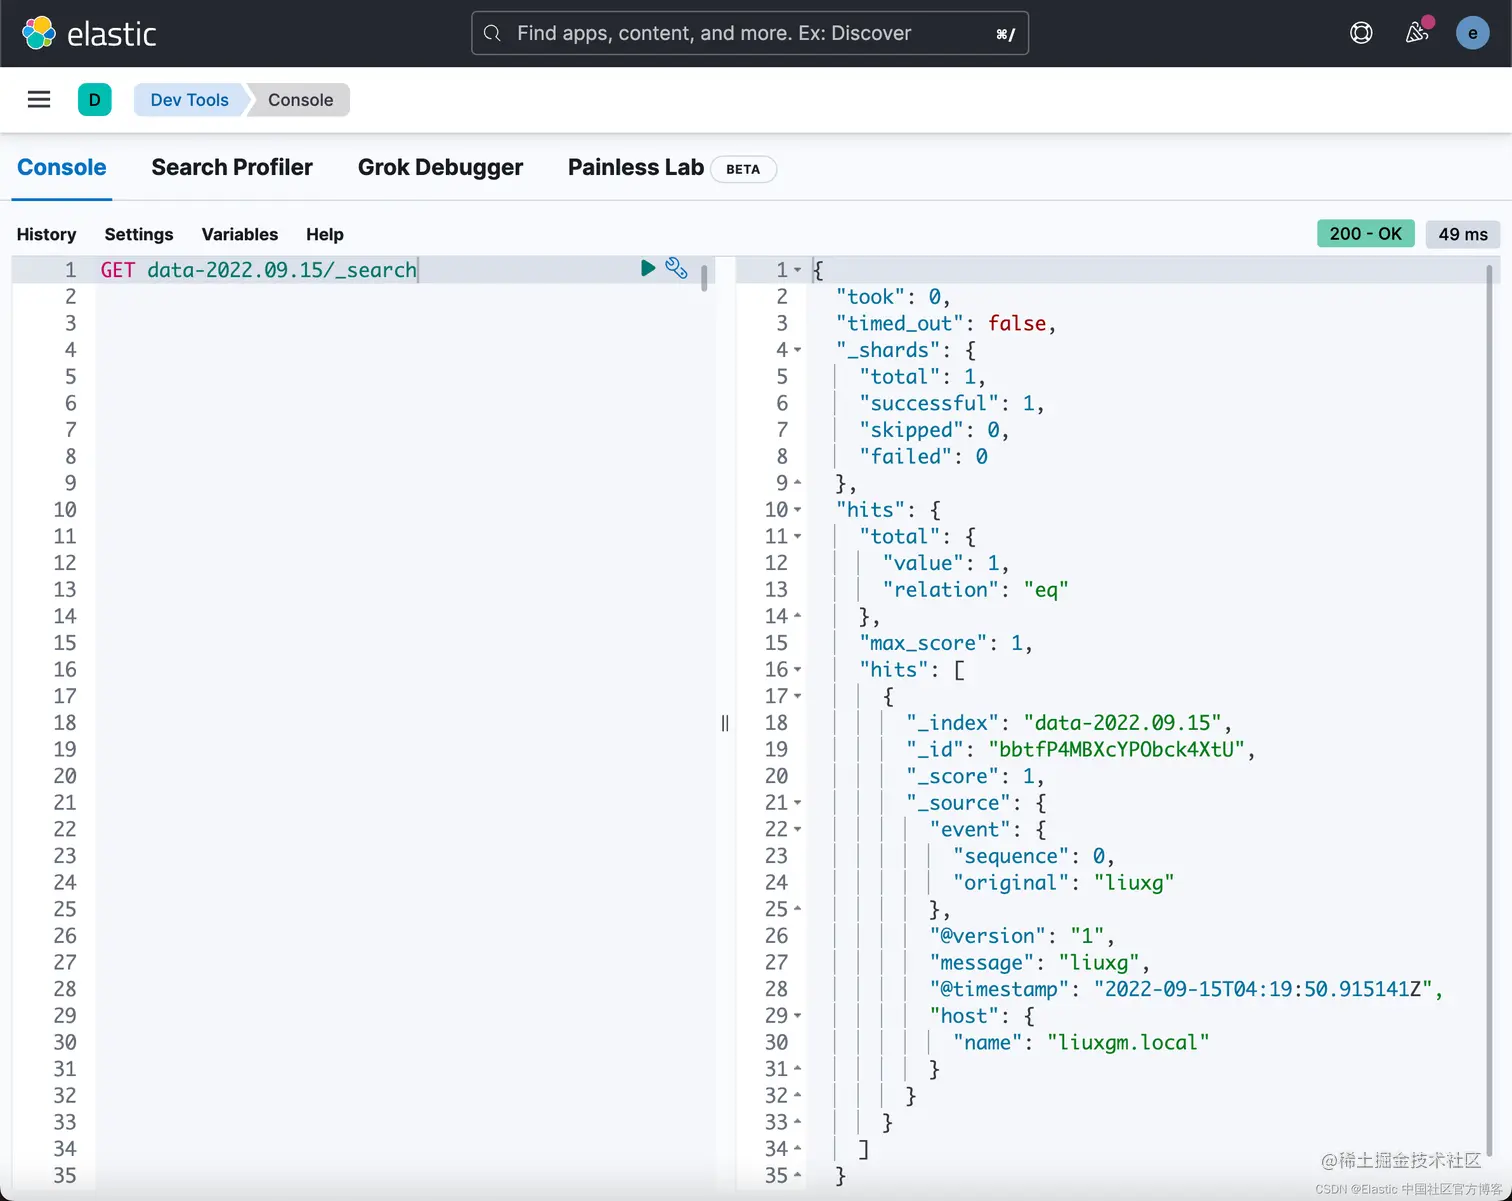The height and width of the screenshot is (1201, 1512).
Task: Collapse the "event" object fold arrow
Action: point(797,830)
